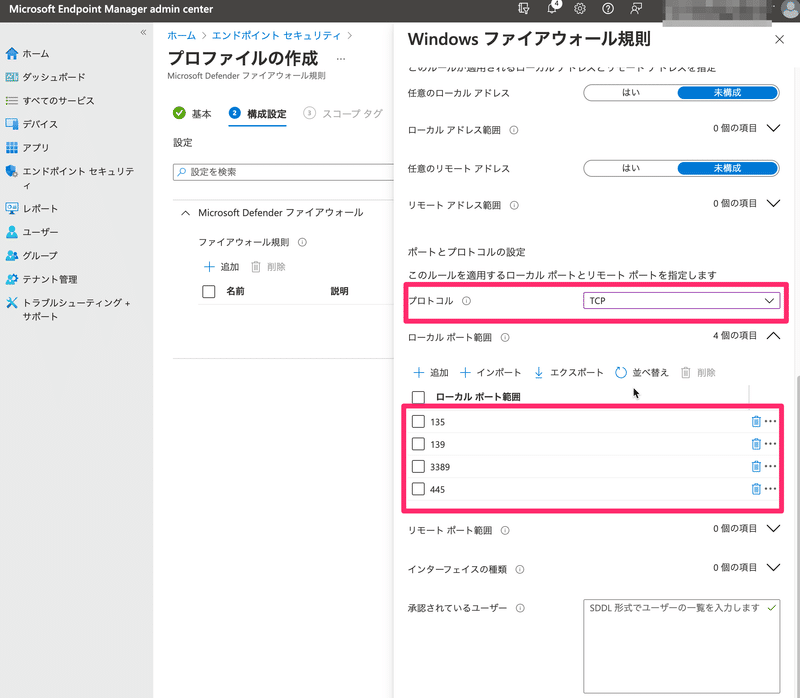The image size is (800, 698).
Task: Open テナント管理 in the sidebar
Action: coord(41,279)
